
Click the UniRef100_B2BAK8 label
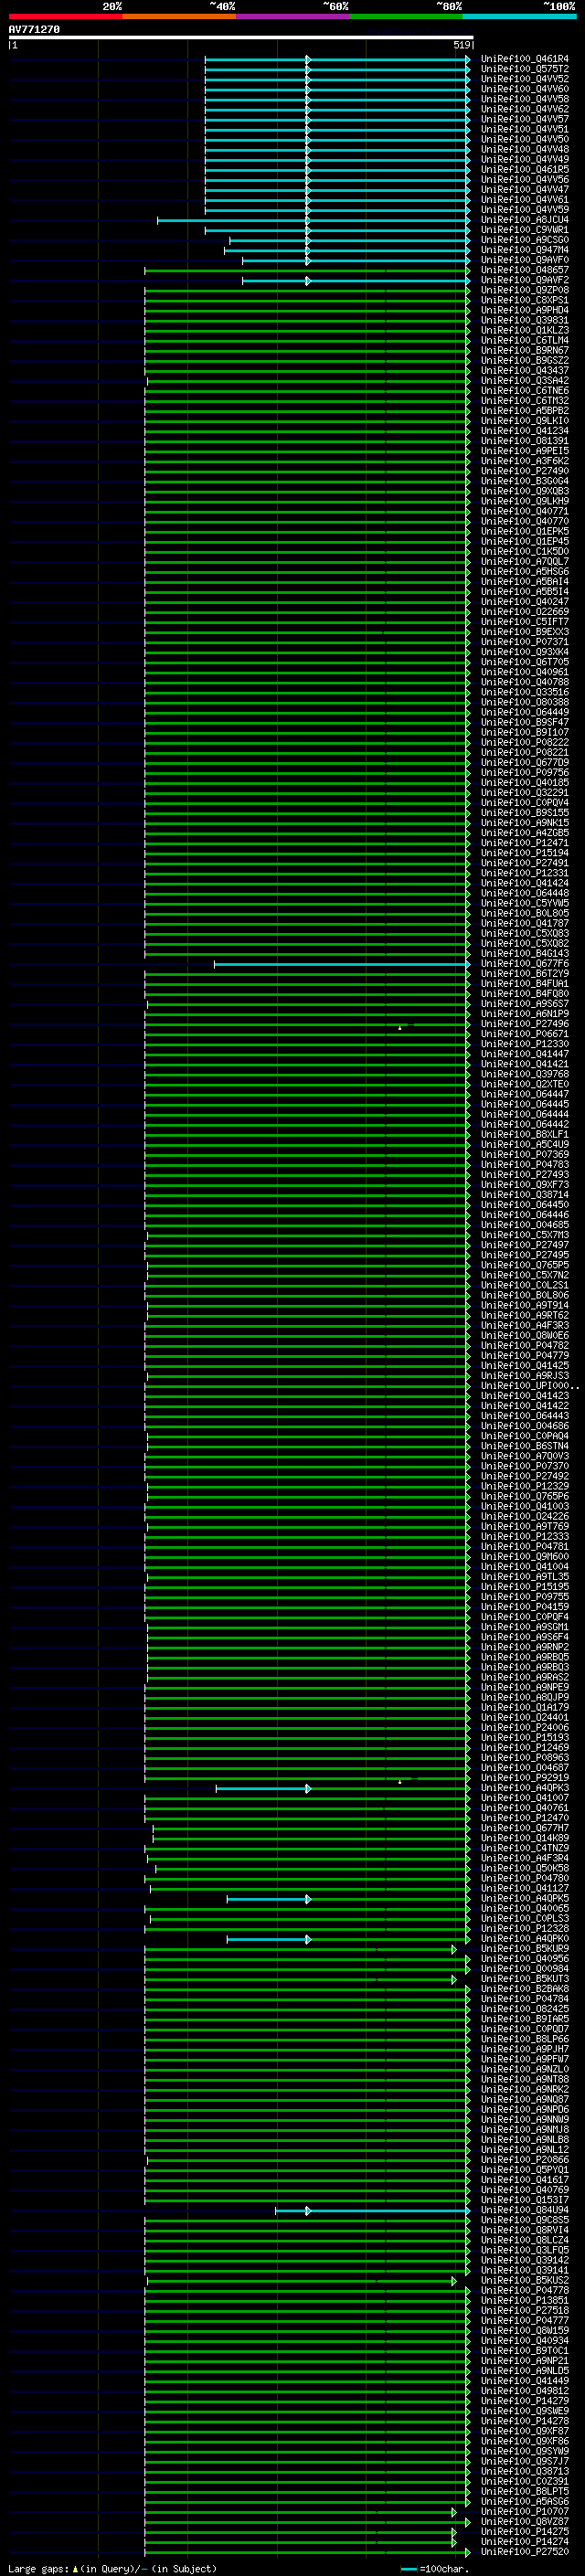click(x=525, y=1989)
